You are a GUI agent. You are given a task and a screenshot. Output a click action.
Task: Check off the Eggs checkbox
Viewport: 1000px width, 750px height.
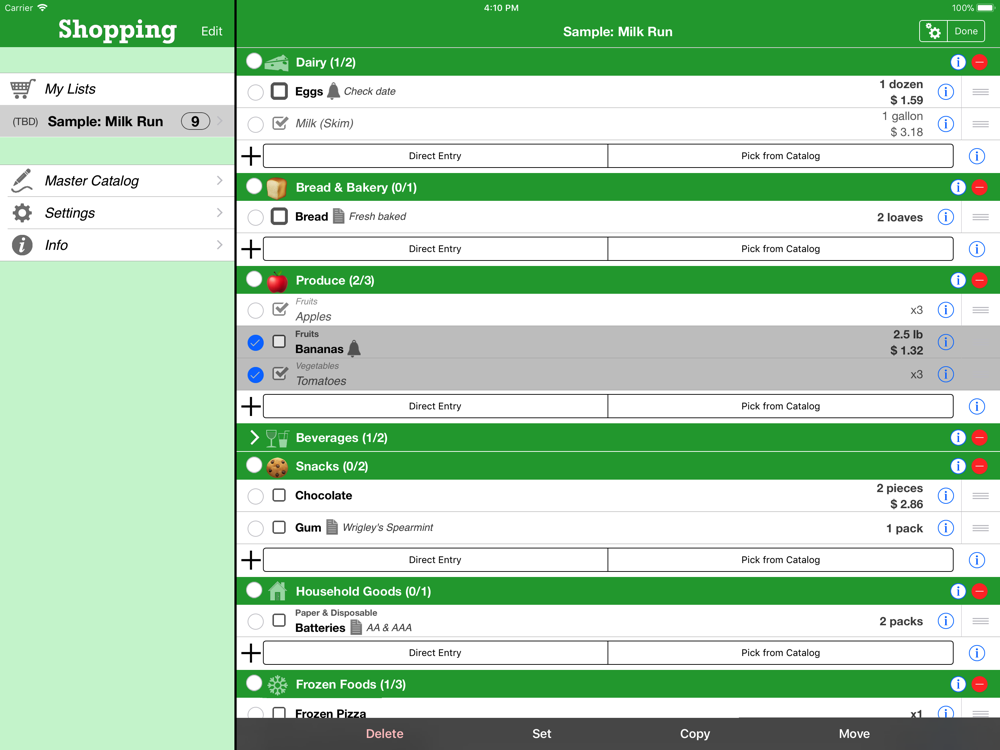tap(279, 92)
